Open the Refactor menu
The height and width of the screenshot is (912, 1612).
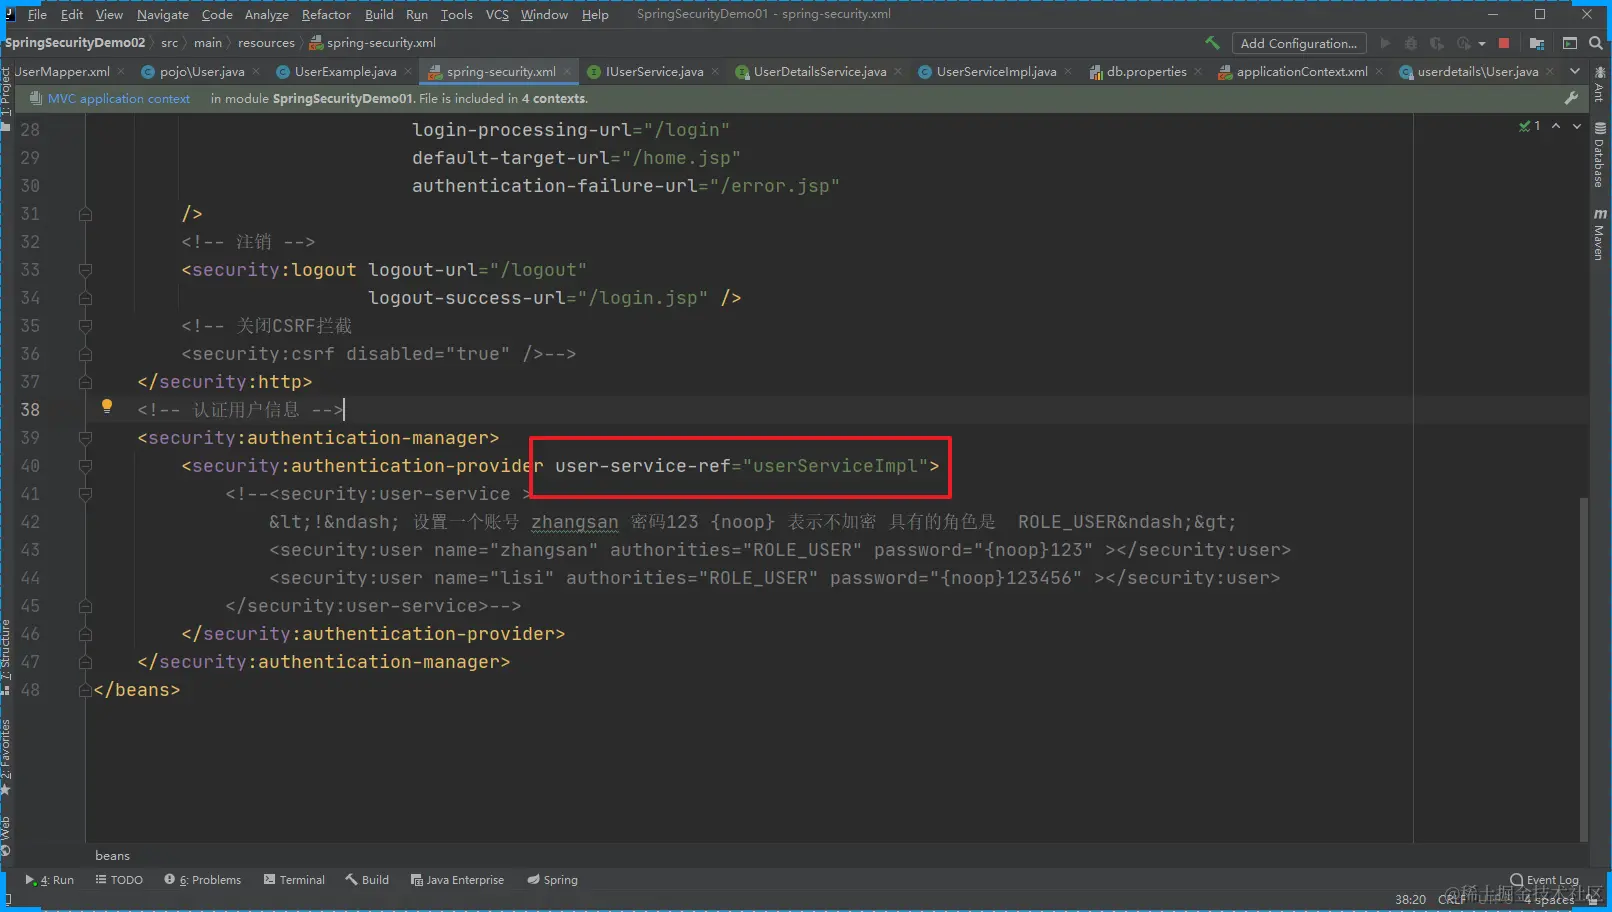pos(326,14)
